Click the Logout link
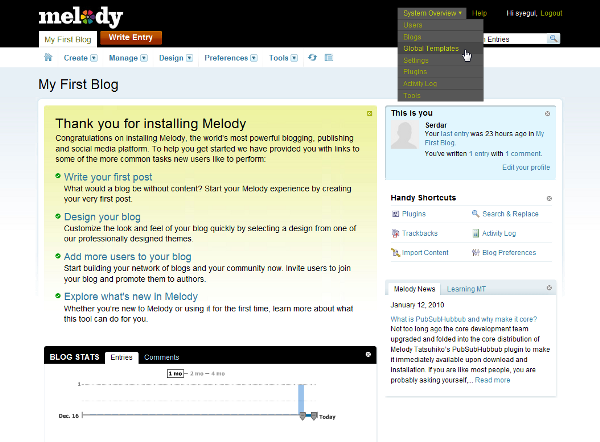The width and height of the screenshot is (600, 442). [x=551, y=13]
